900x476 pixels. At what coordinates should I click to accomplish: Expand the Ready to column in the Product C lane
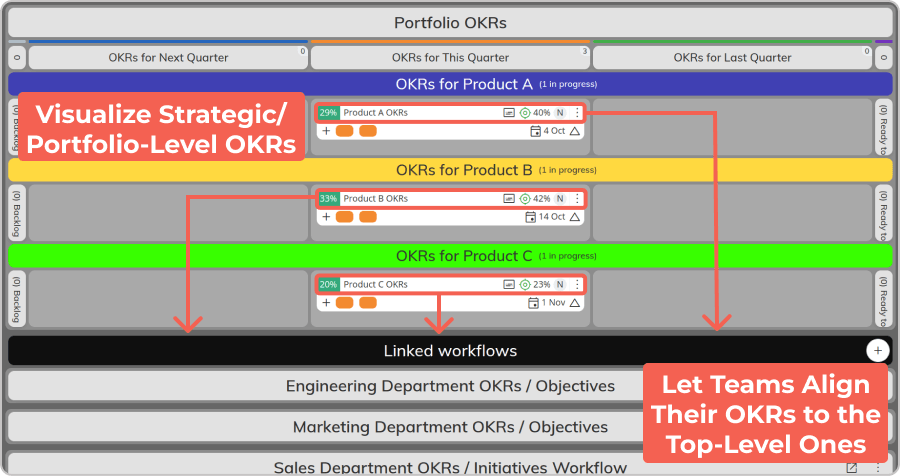click(x=883, y=299)
